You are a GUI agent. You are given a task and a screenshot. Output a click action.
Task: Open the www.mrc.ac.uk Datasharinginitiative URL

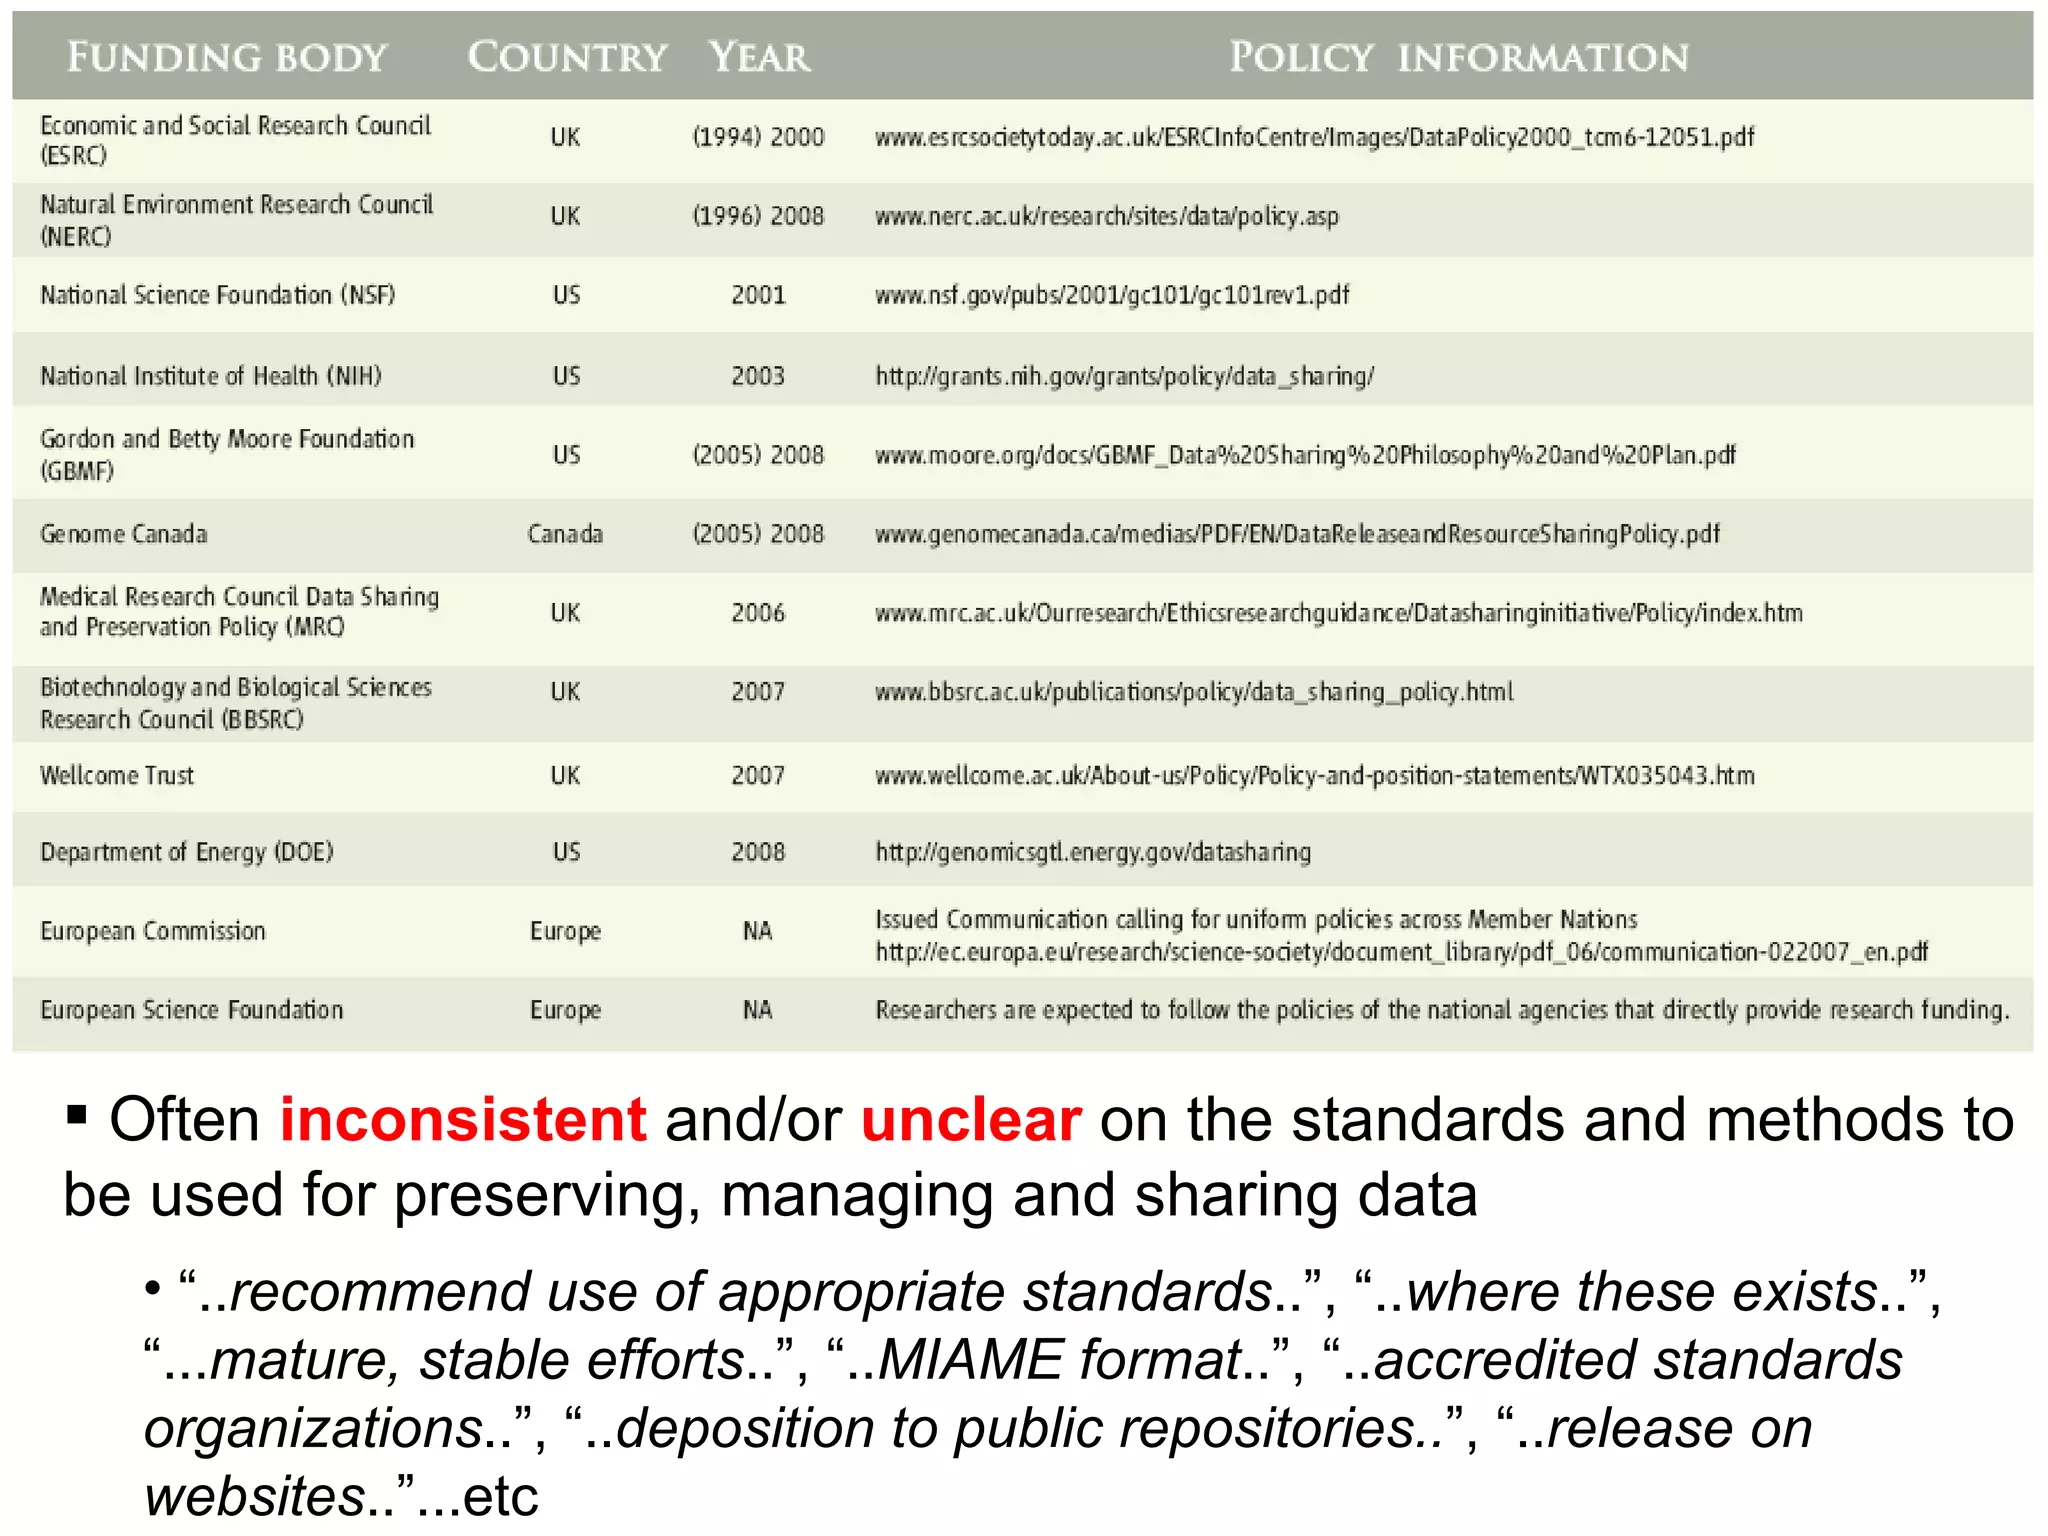(x=1339, y=613)
